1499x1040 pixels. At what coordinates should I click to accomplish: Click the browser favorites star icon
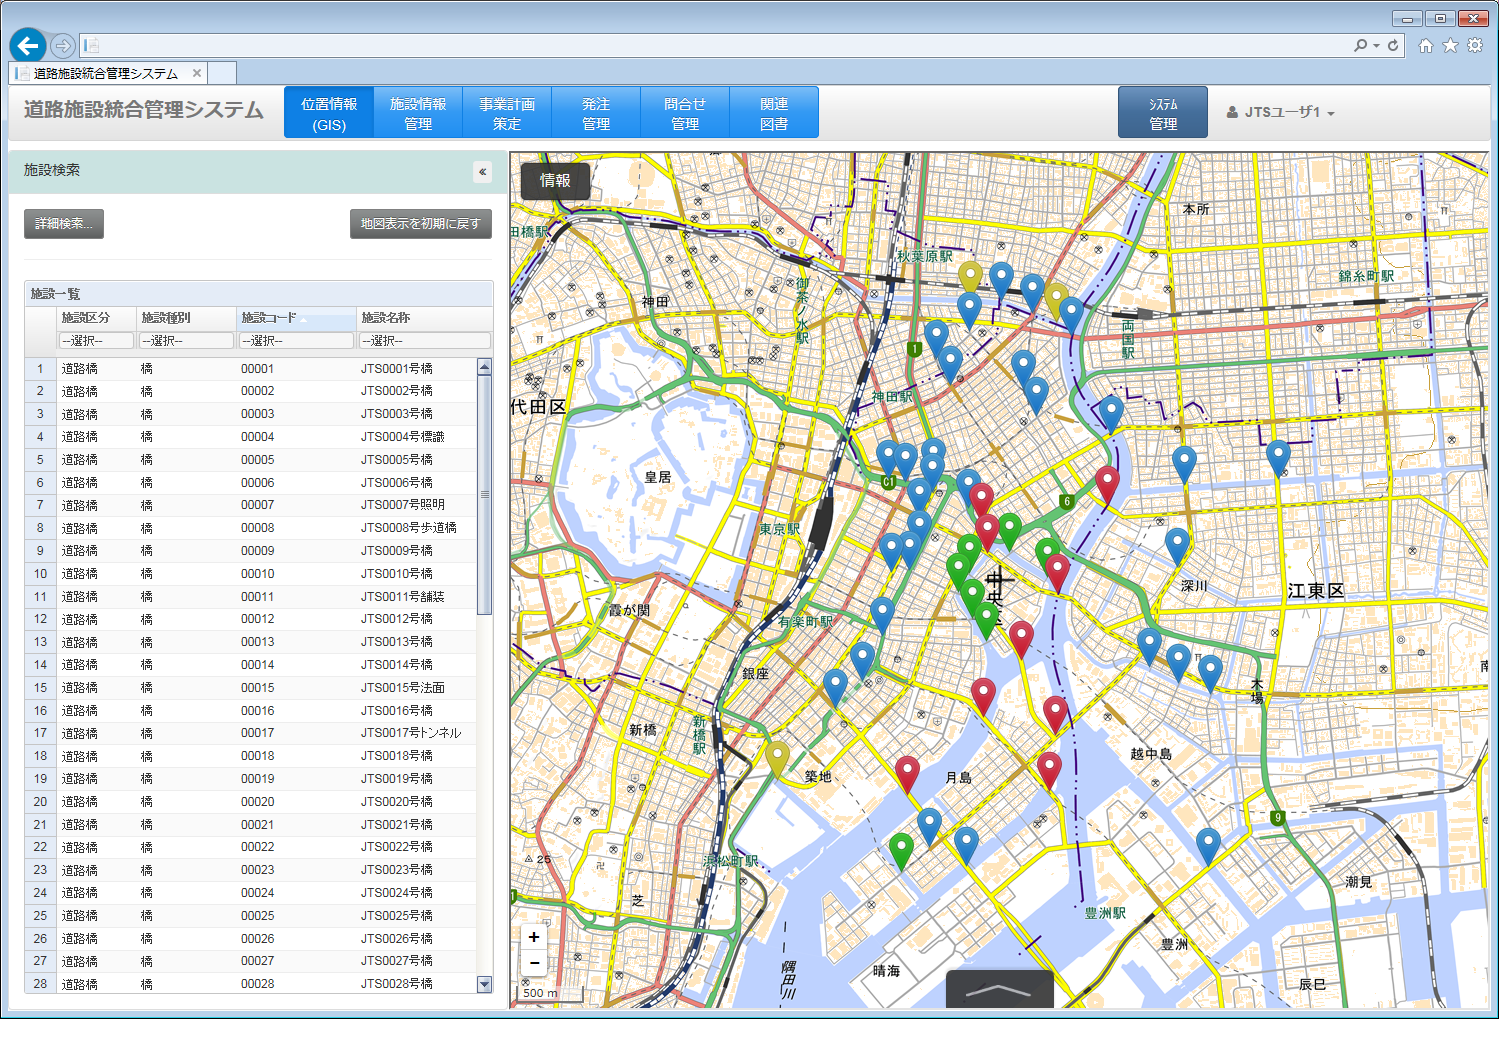click(1450, 45)
